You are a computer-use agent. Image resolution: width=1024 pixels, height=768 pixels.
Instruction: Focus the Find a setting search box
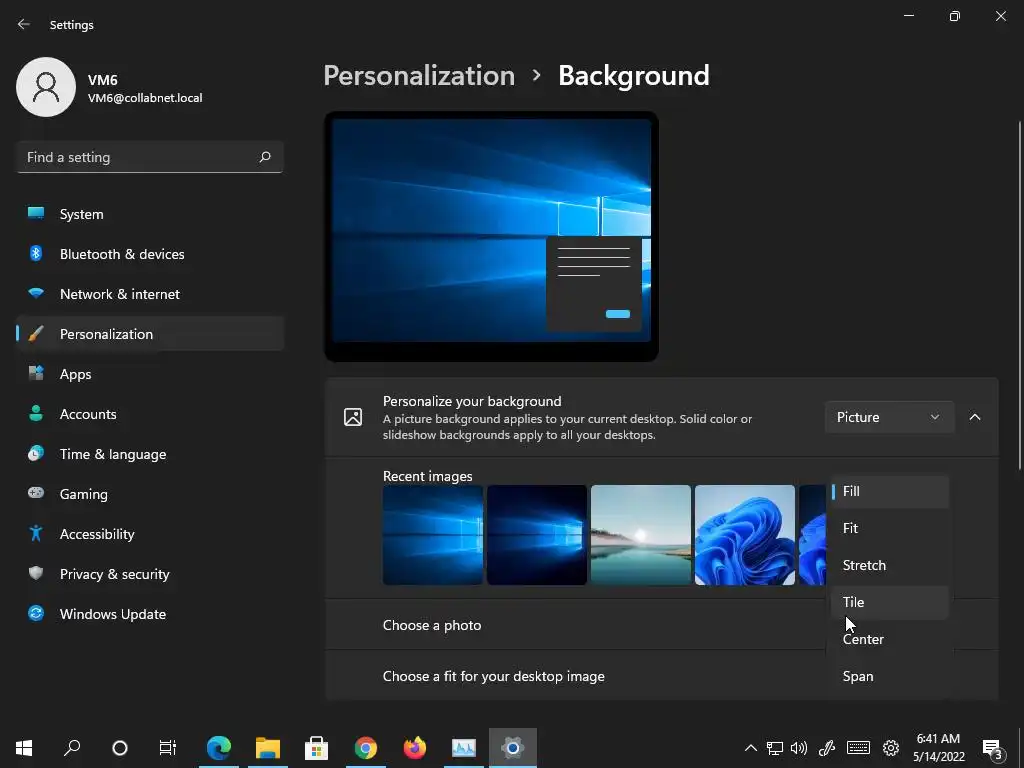click(150, 157)
